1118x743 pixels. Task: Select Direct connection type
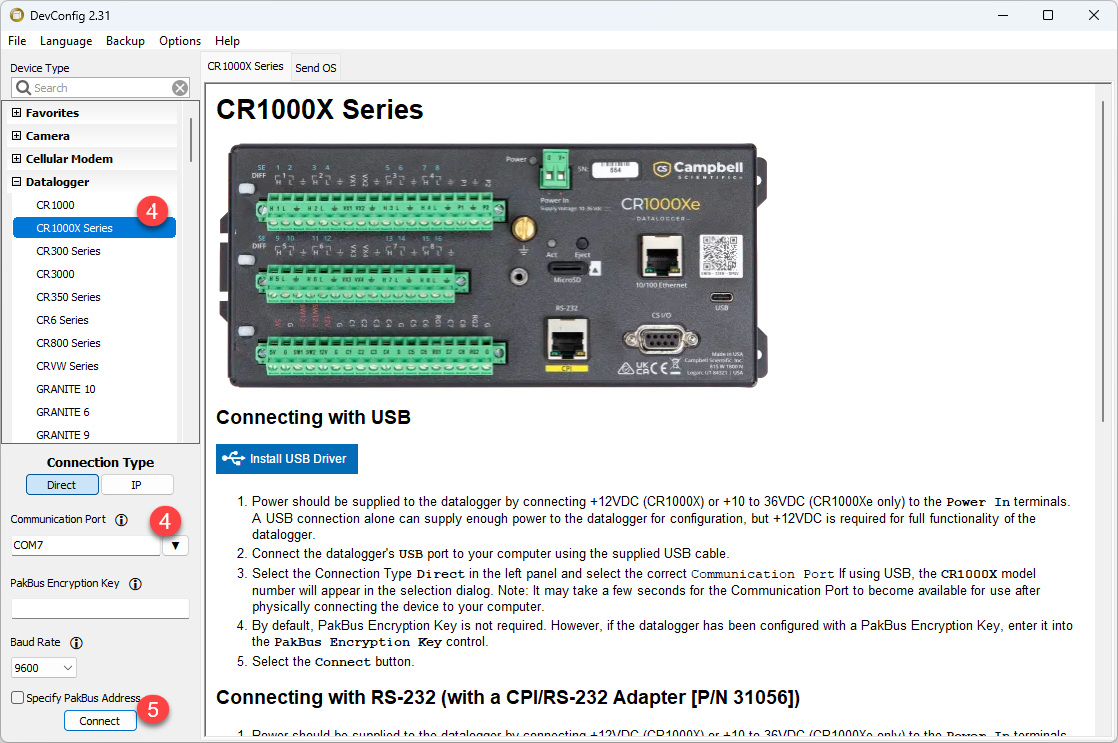click(x=62, y=485)
